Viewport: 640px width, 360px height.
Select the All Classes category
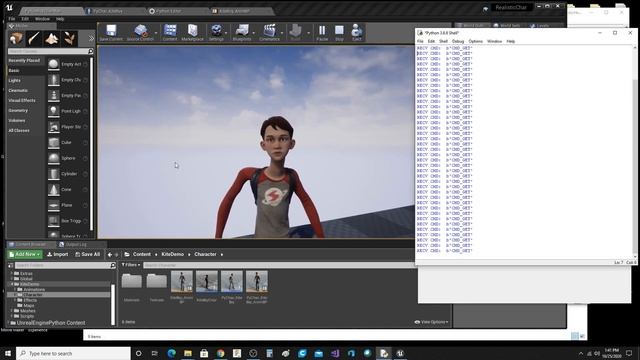pos(19,131)
